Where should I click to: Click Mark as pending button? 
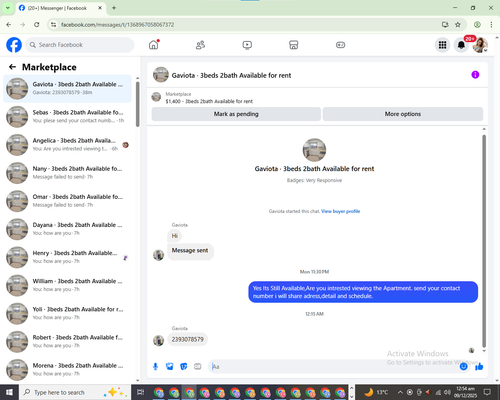pos(236,114)
